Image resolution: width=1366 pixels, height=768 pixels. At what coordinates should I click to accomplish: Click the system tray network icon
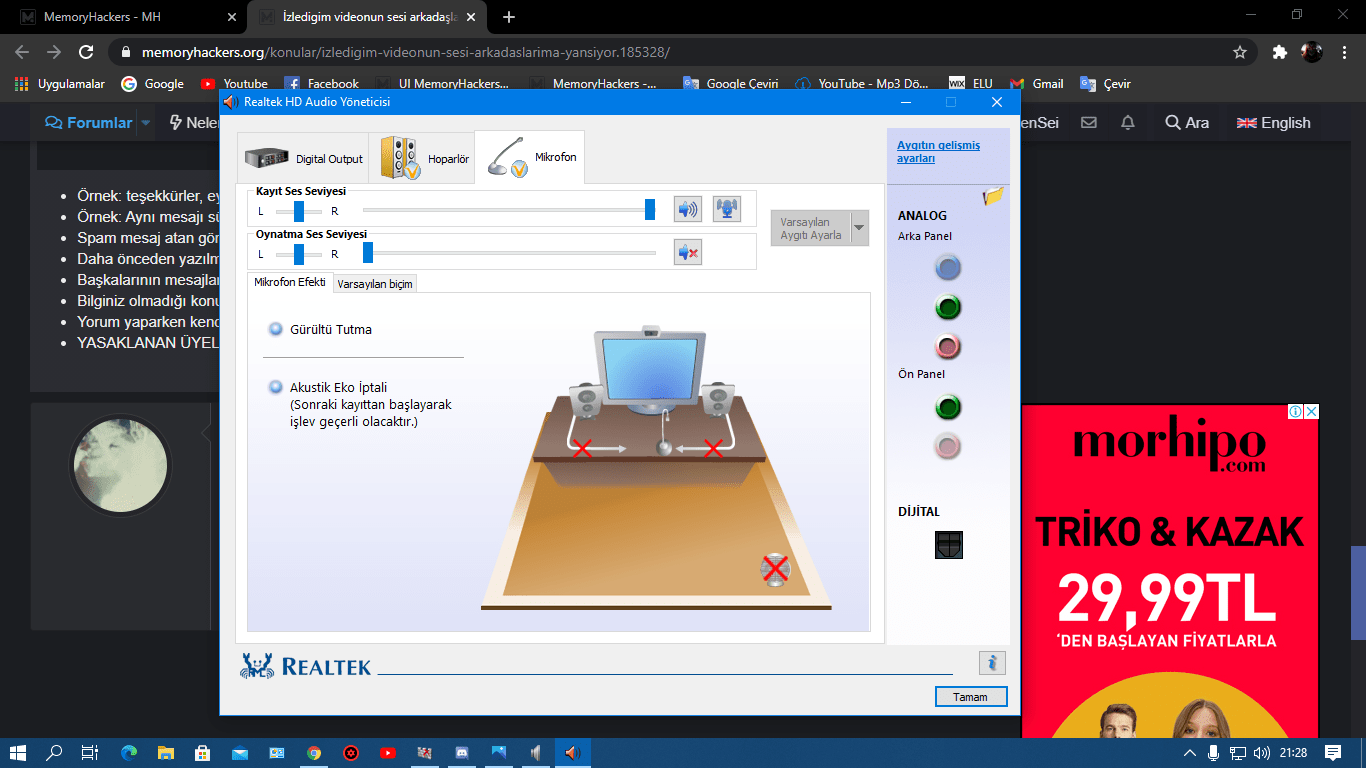(x=1238, y=753)
